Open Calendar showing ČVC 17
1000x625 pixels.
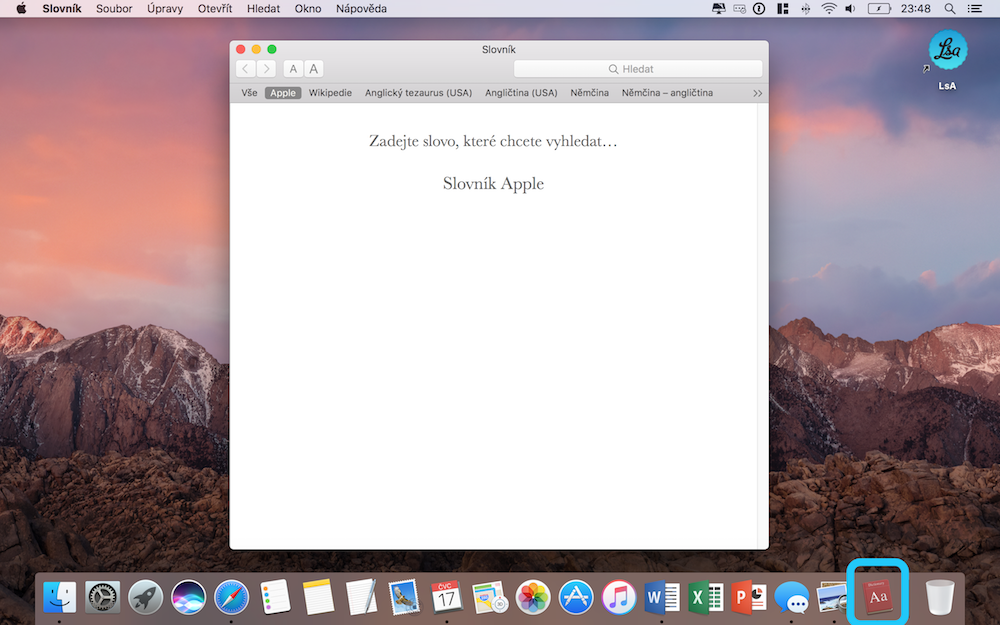click(x=446, y=598)
